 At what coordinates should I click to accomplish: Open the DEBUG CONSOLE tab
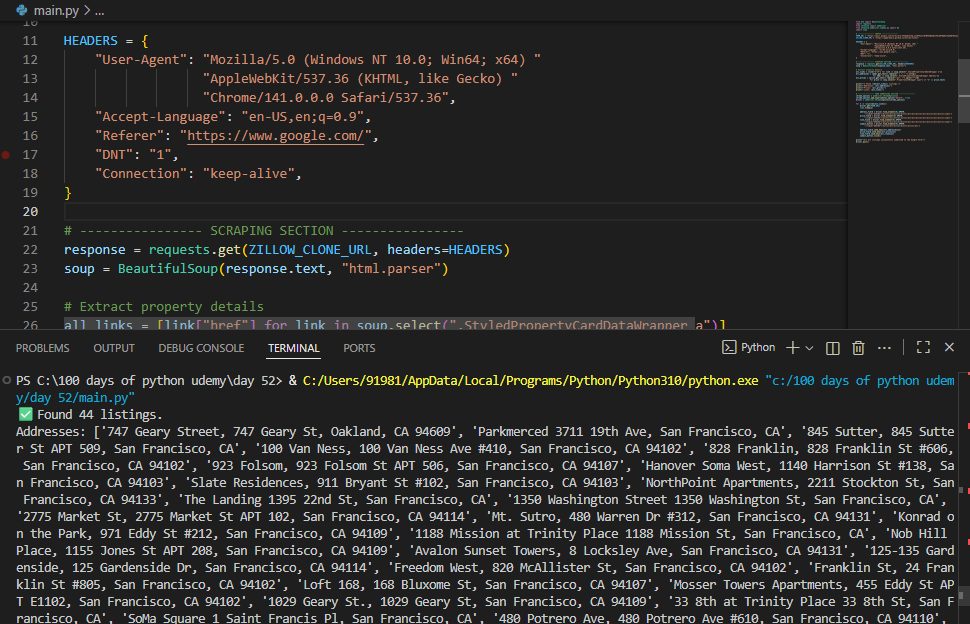click(201, 348)
